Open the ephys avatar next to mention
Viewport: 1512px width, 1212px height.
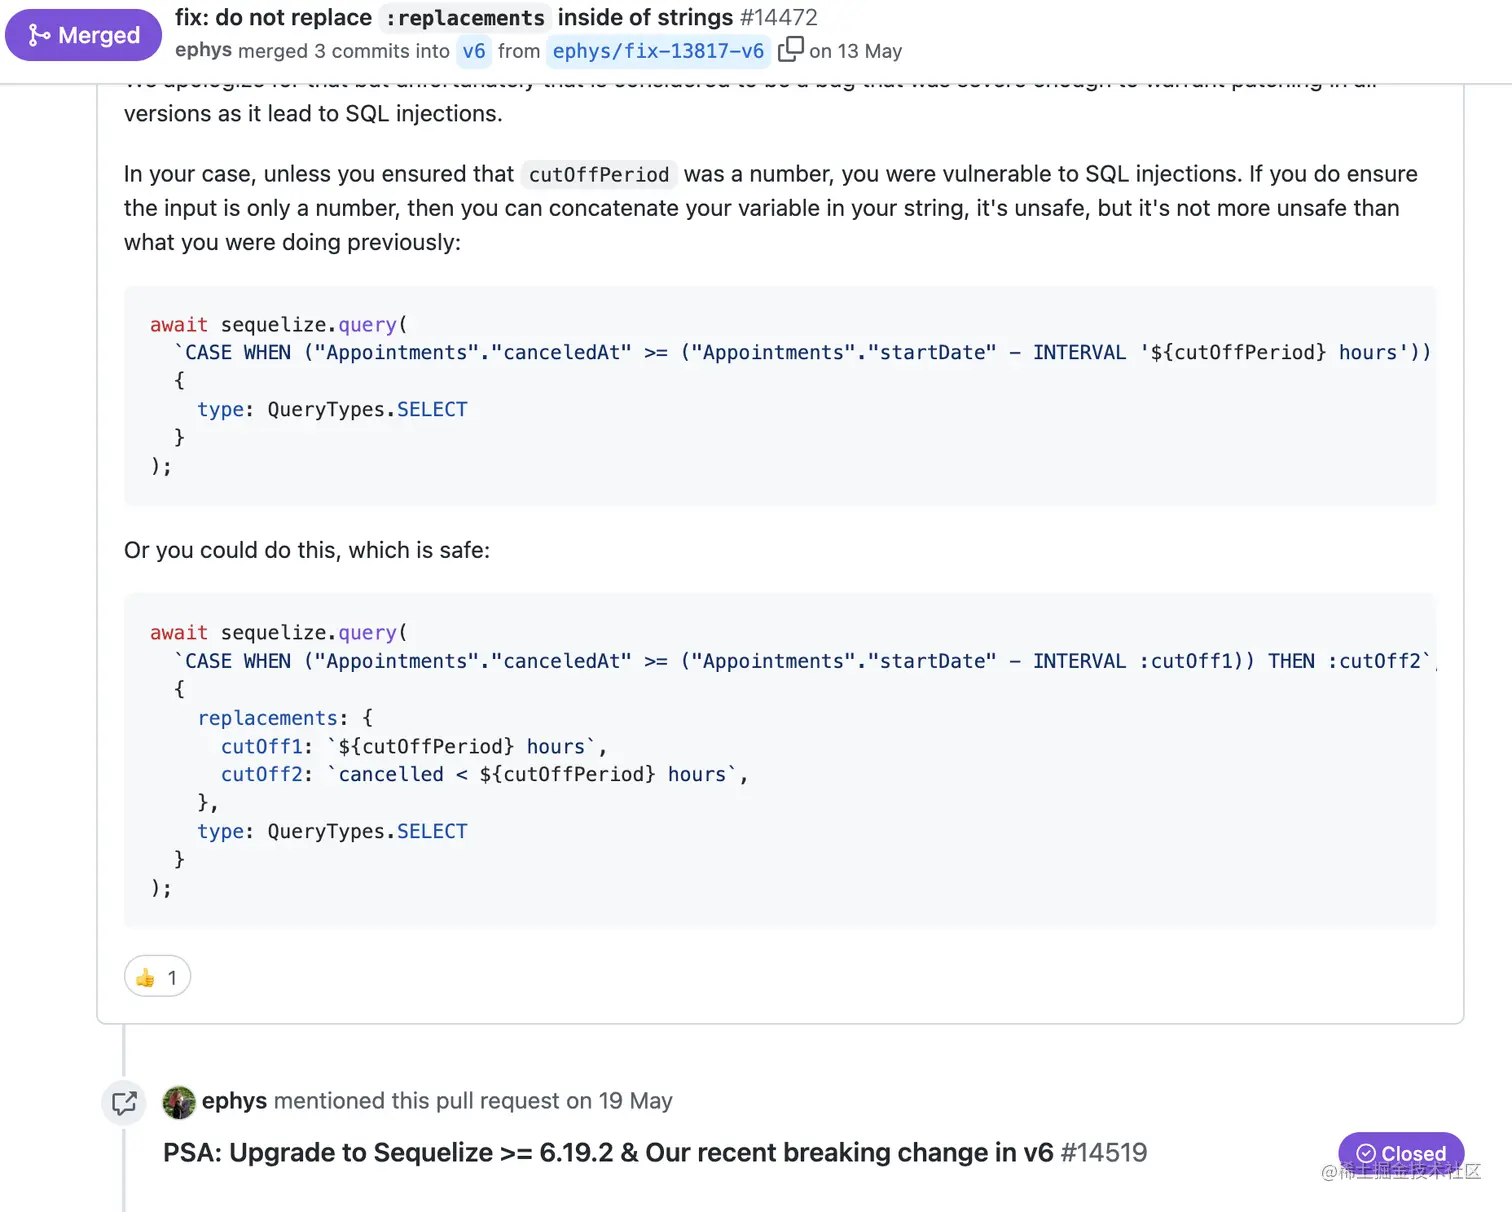point(179,1102)
